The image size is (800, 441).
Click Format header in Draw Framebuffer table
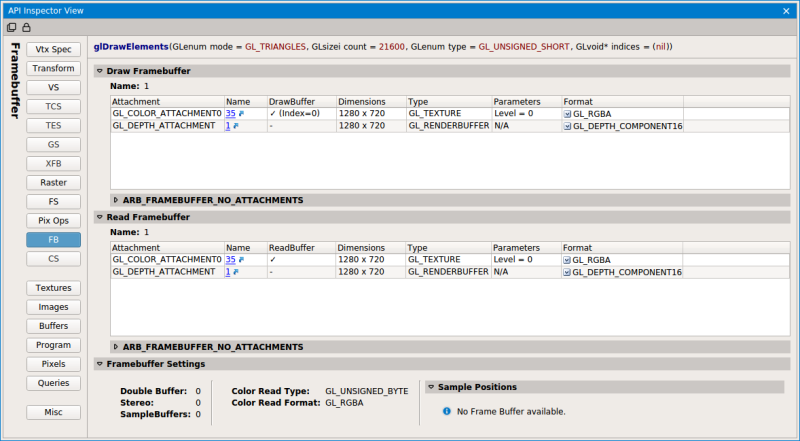tap(622, 102)
